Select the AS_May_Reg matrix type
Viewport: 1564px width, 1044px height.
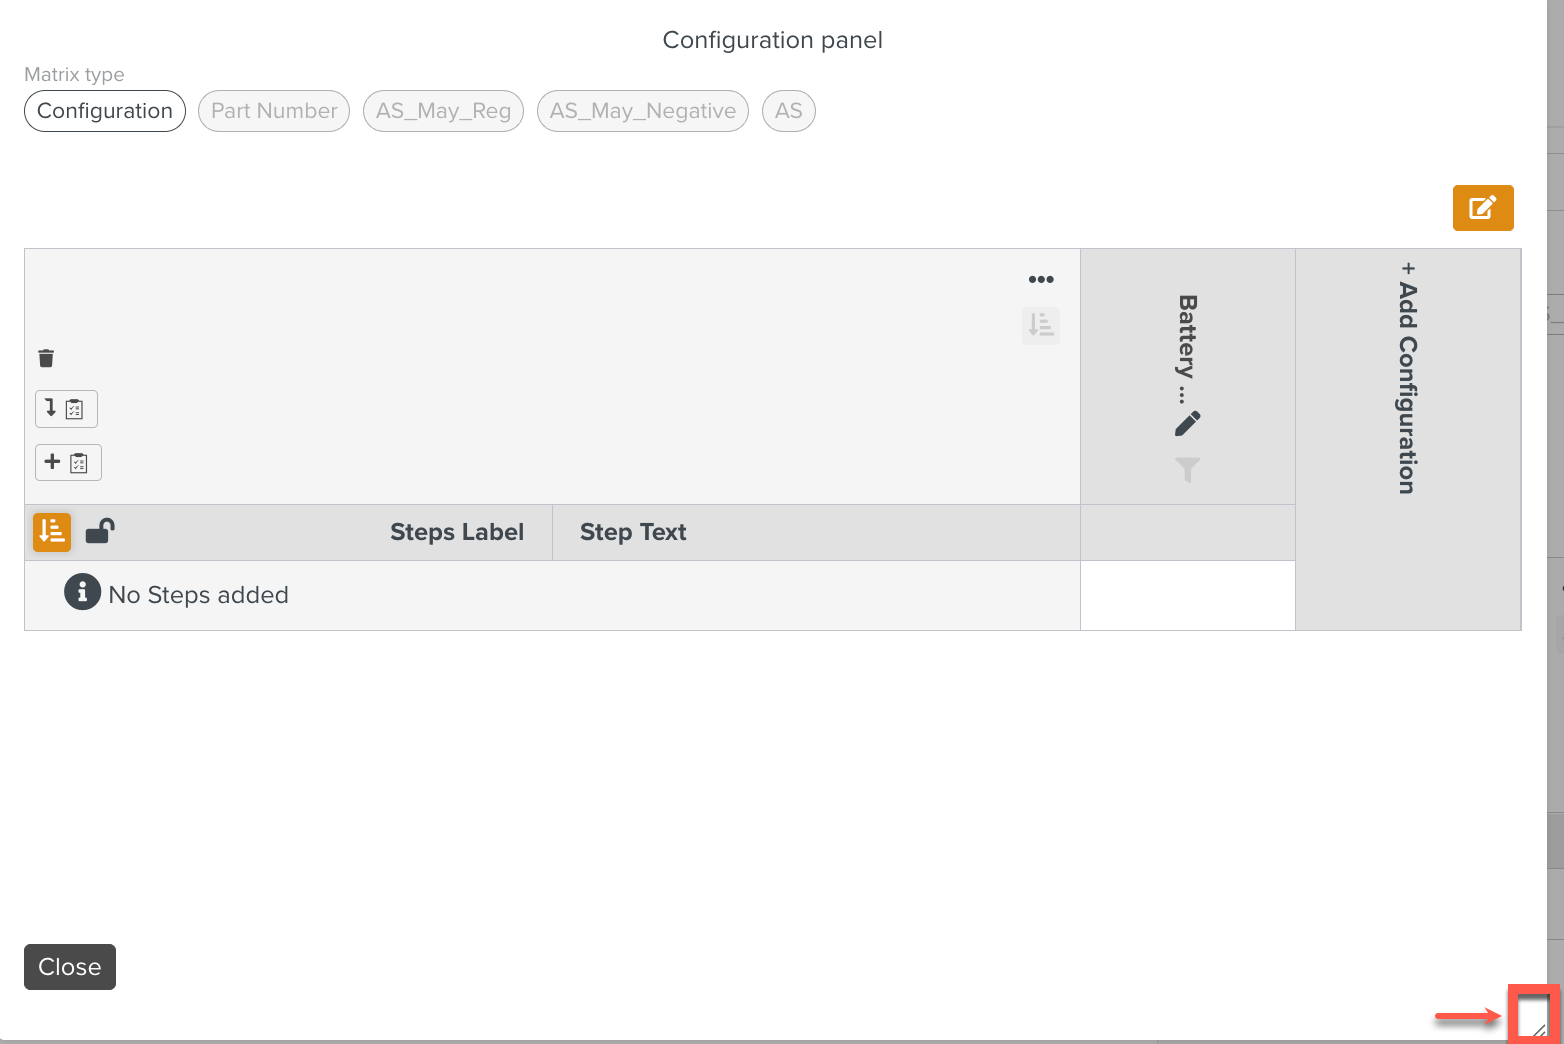point(443,111)
